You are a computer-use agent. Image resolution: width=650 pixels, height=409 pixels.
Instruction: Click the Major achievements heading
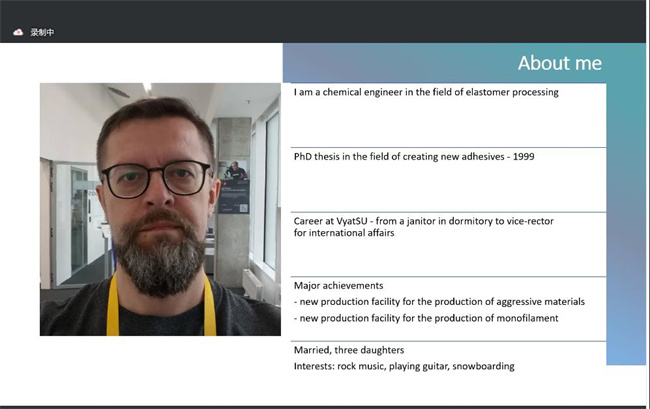[x=338, y=285]
